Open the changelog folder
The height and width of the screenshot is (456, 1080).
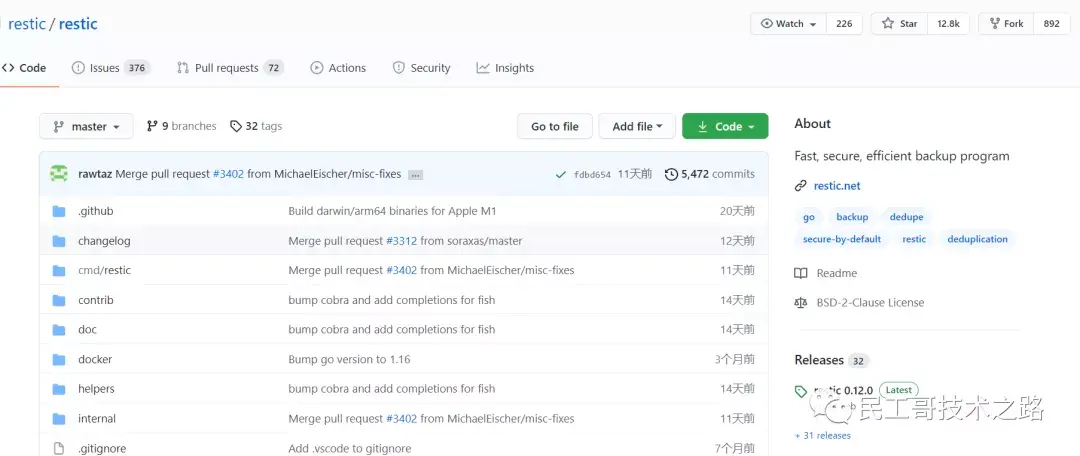(x=104, y=241)
